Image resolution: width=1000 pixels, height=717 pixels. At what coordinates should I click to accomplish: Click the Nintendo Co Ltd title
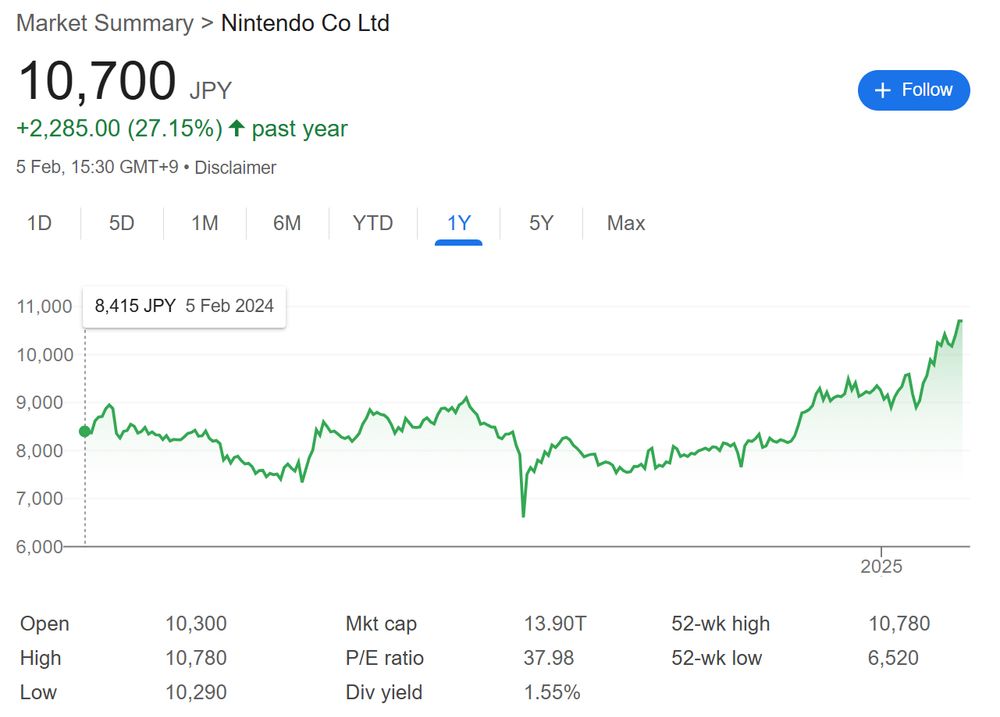click(x=305, y=23)
